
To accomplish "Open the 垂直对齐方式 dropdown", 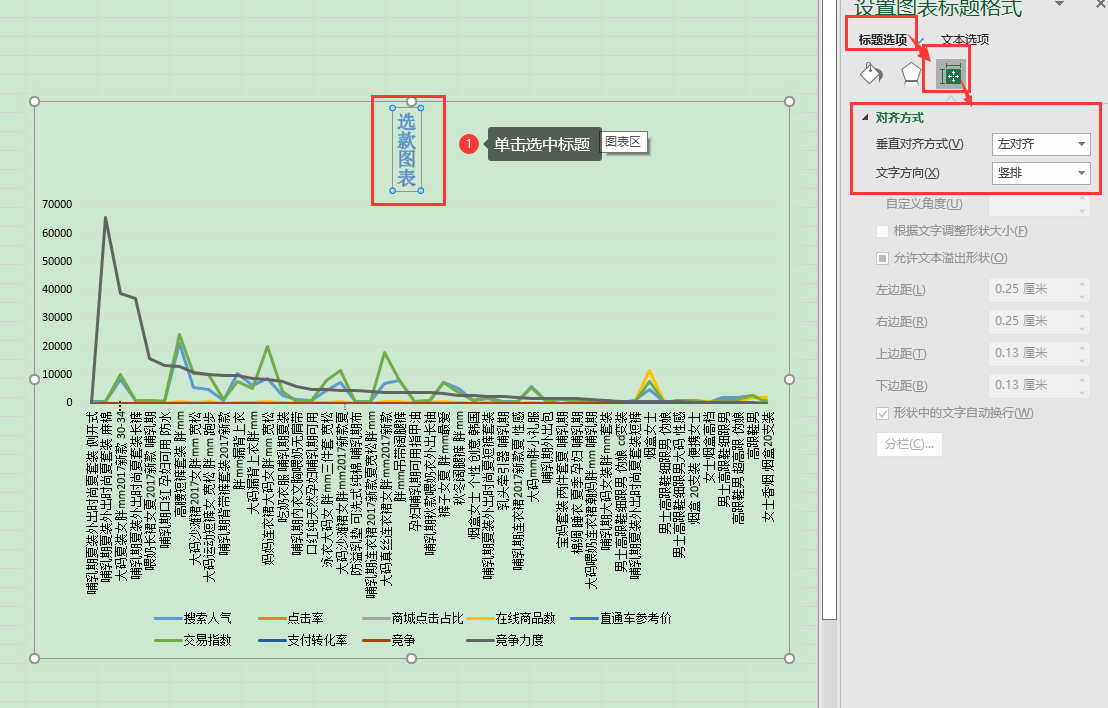I will click(x=1040, y=144).
